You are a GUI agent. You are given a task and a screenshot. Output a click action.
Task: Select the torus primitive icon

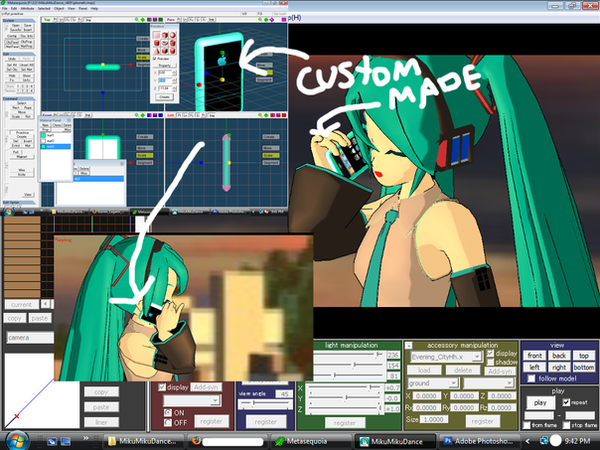pyautogui.click(x=165, y=43)
